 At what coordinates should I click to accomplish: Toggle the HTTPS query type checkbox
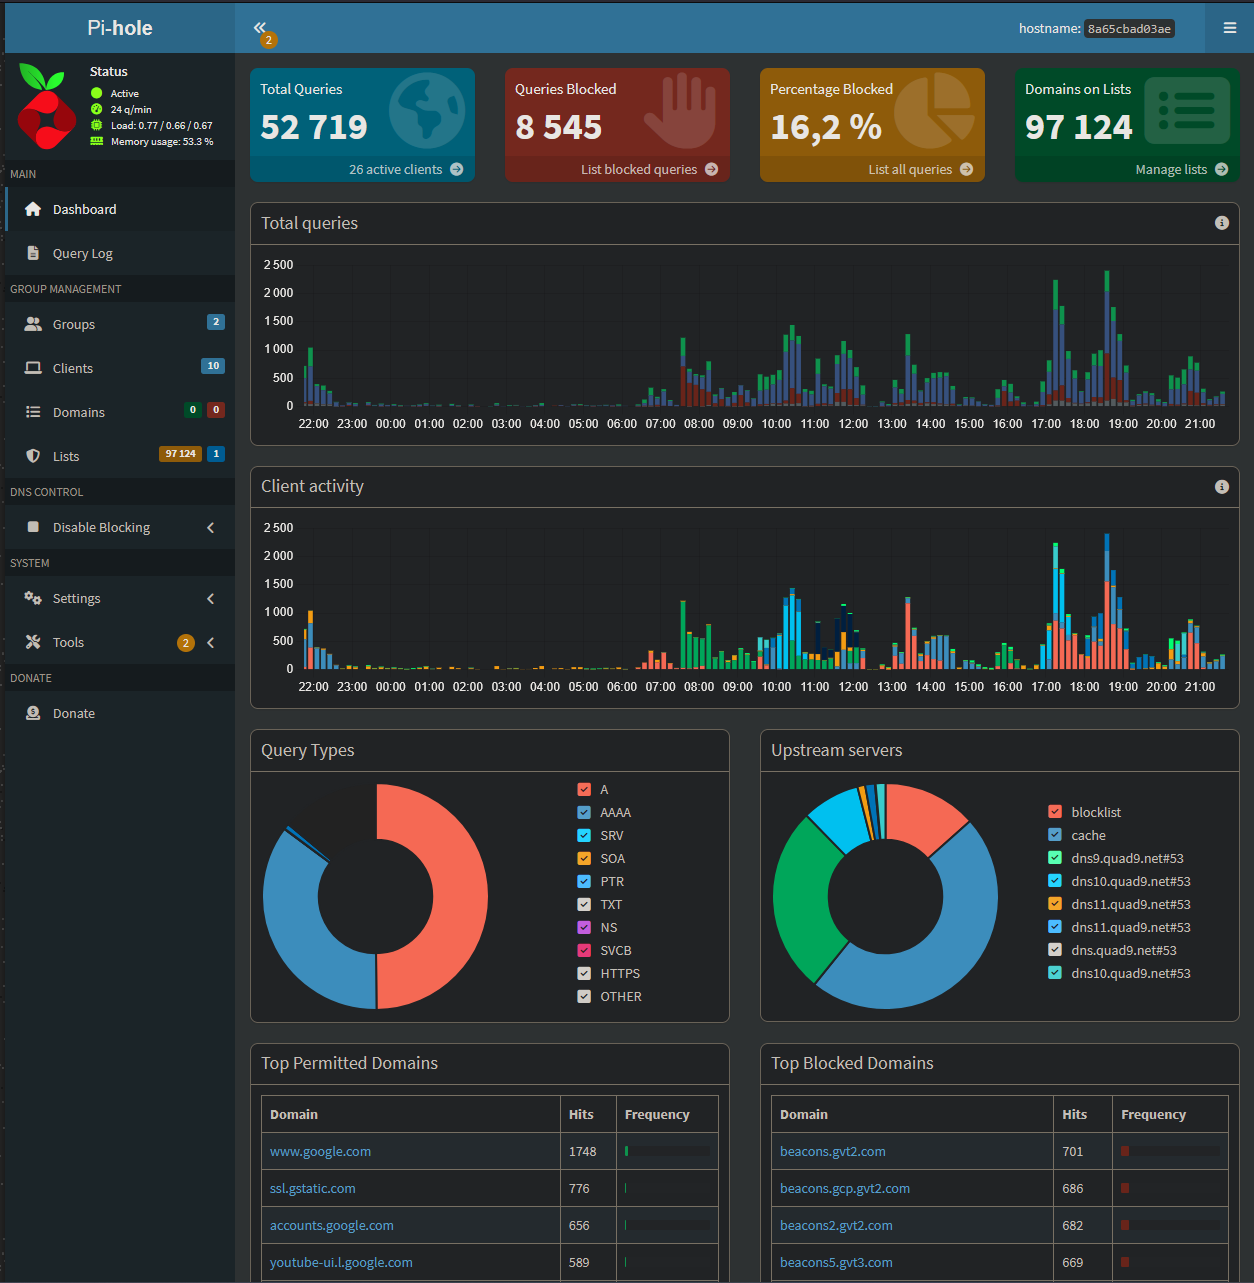pyautogui.click(x=584, y=973)
